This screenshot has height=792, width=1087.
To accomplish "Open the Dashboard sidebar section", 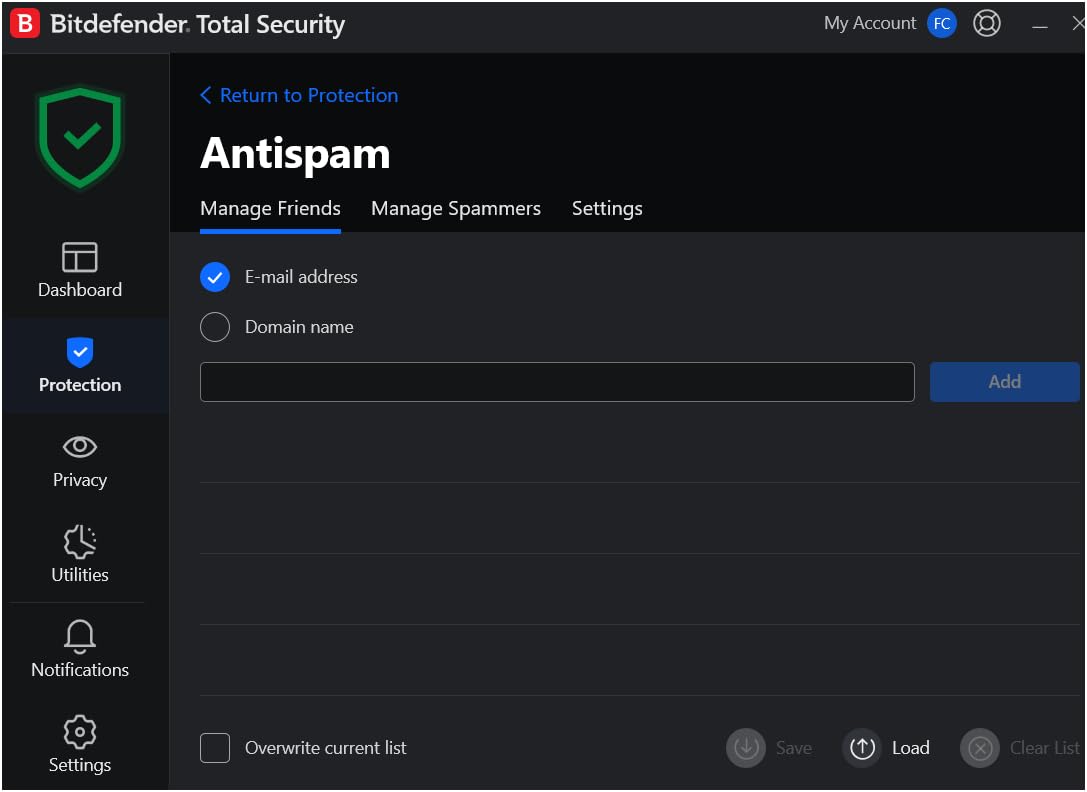I will (80, 270).
